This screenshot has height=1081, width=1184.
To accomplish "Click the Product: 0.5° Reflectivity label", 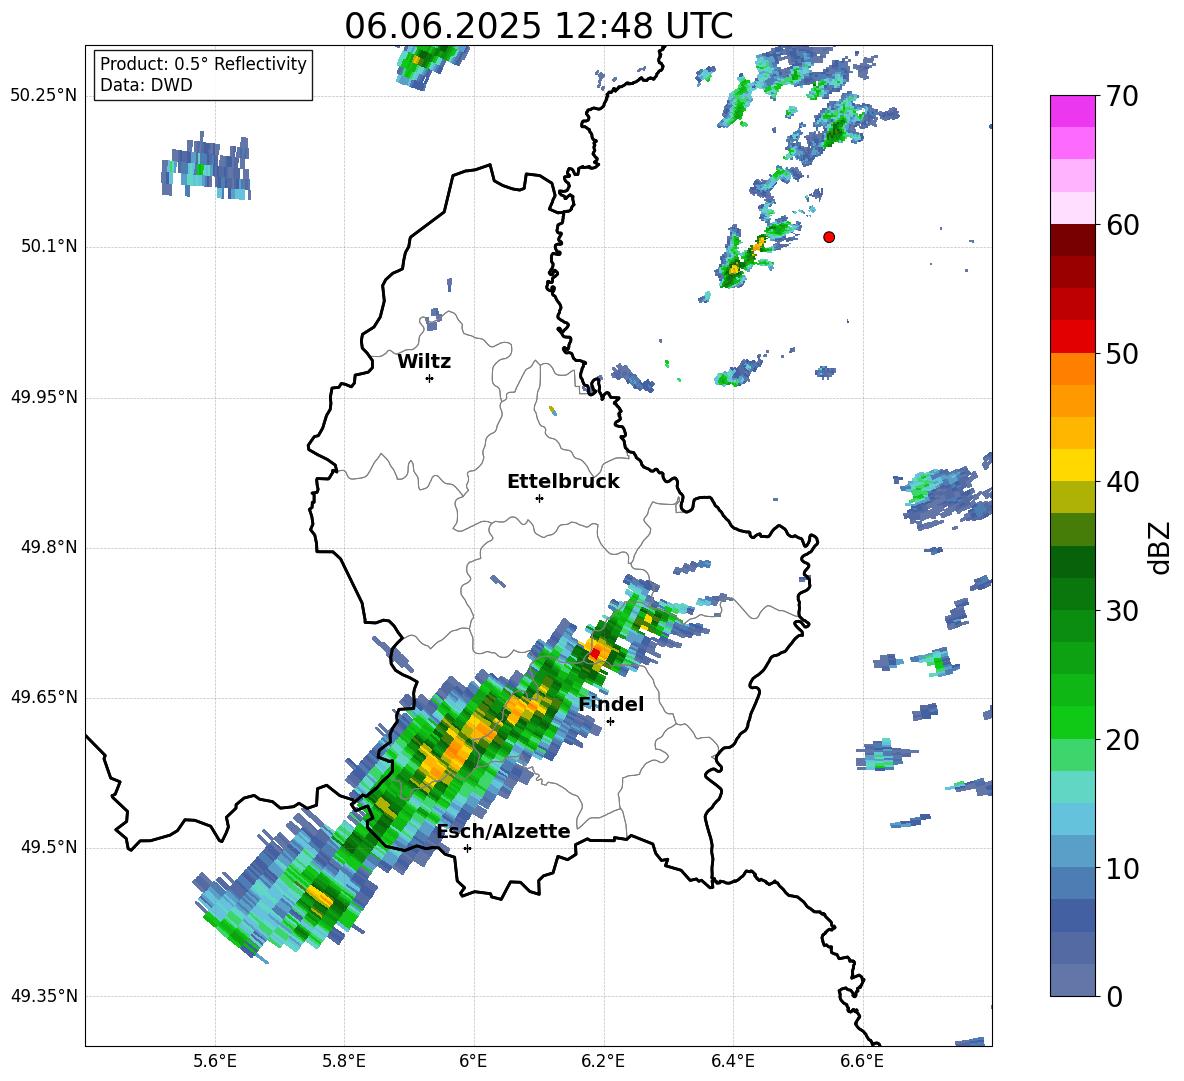I will [x=203, y=64].
